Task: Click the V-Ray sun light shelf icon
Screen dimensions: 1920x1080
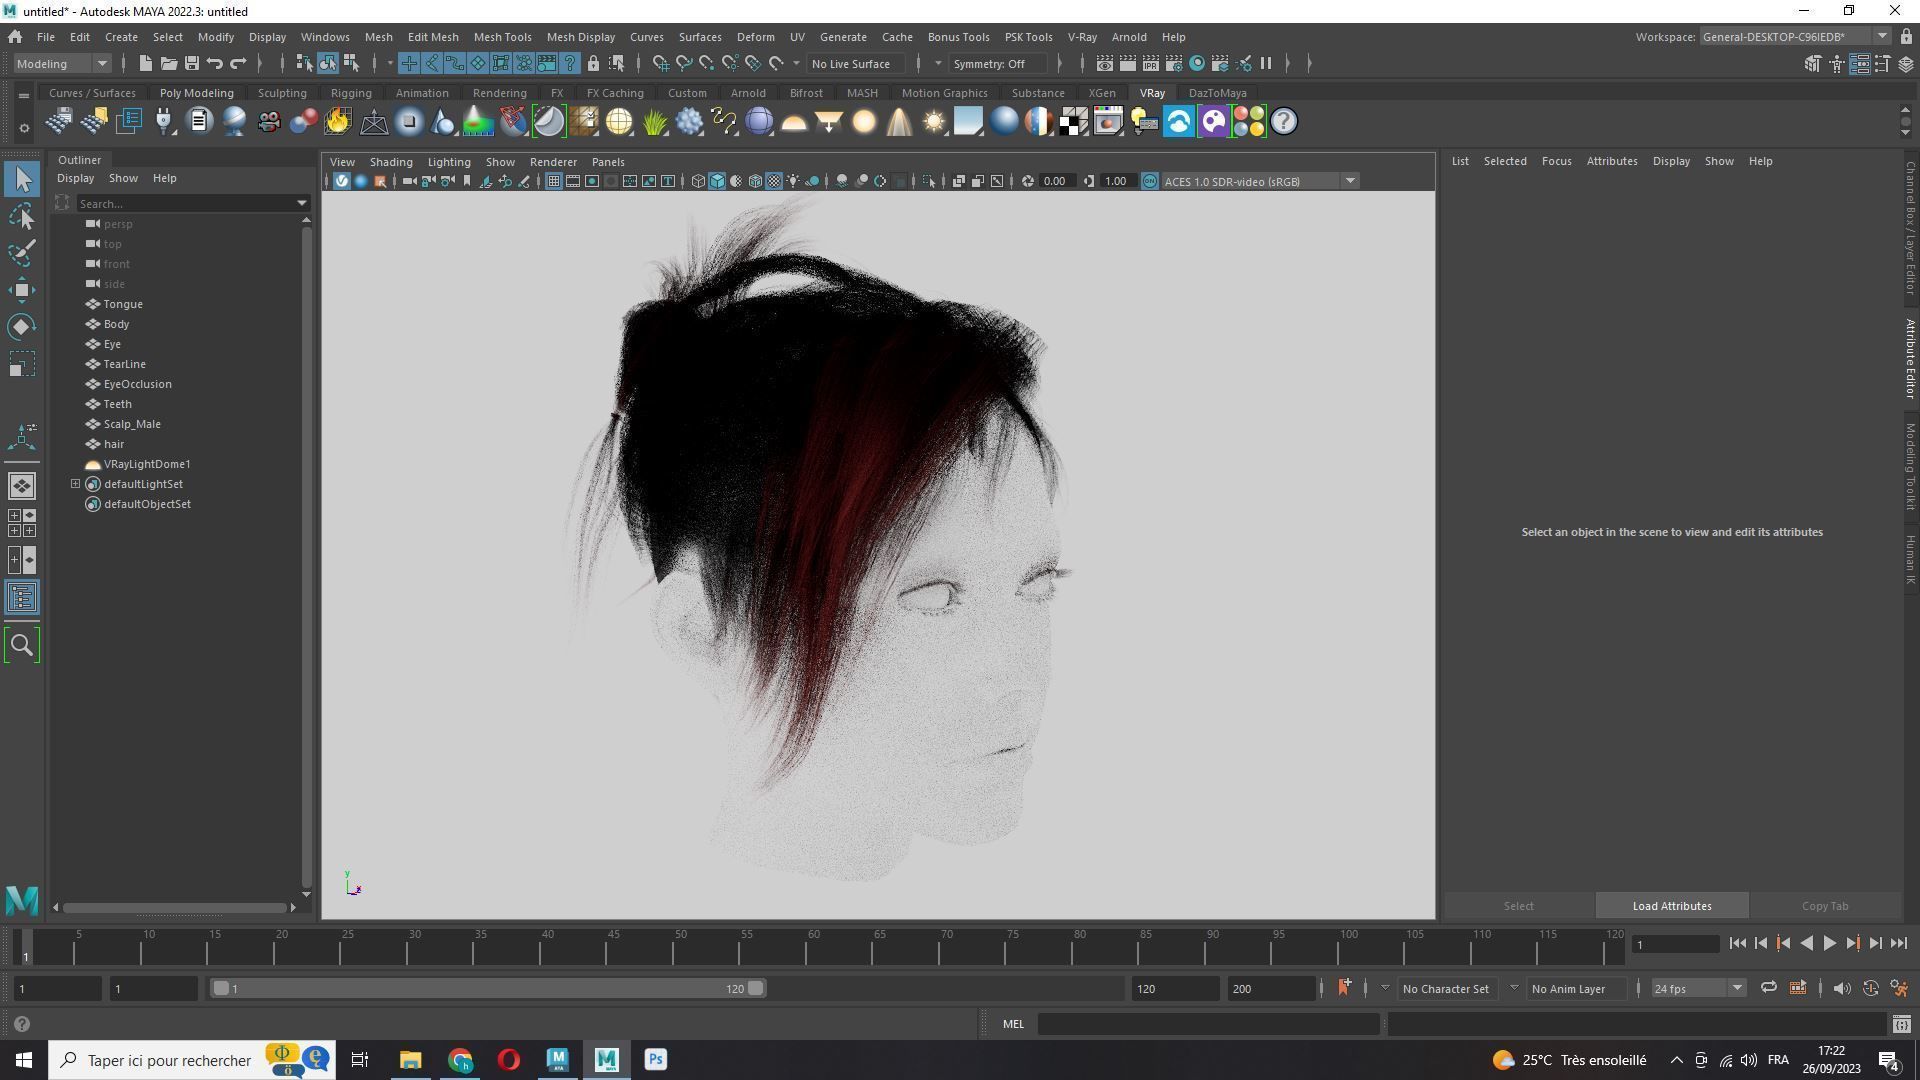Action: (x=934, y=122)
